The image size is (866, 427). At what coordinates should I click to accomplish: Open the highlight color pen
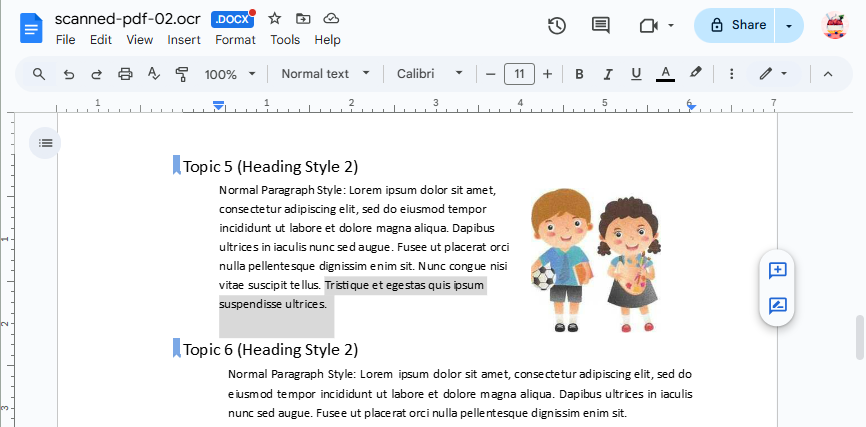(x=695, y=73)
